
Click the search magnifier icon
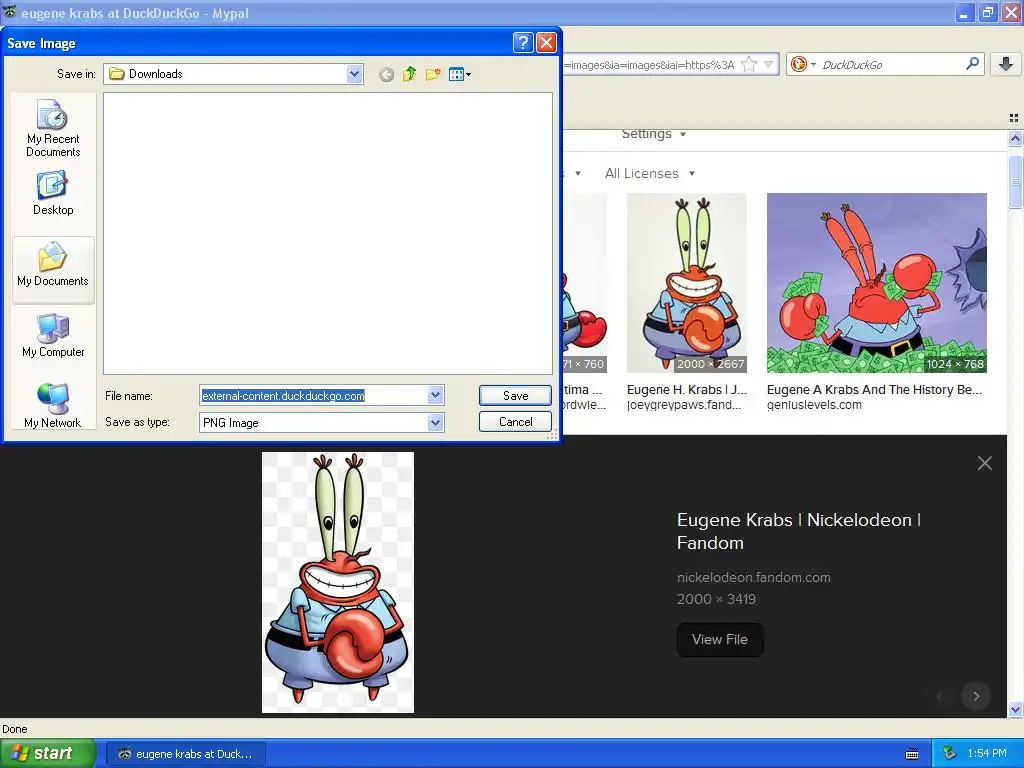972,64
